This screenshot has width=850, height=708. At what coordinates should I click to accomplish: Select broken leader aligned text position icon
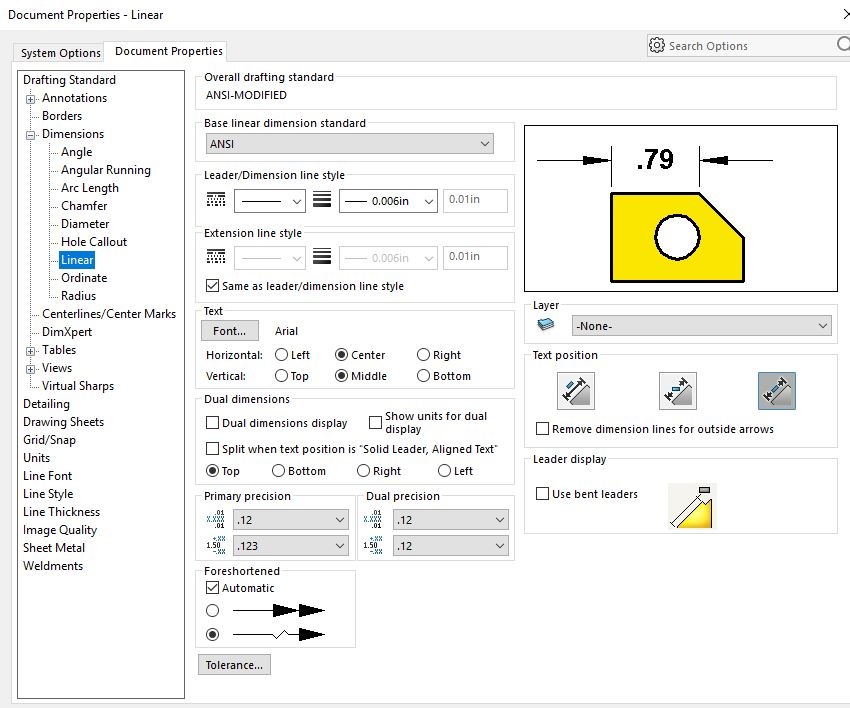[776, 391]
